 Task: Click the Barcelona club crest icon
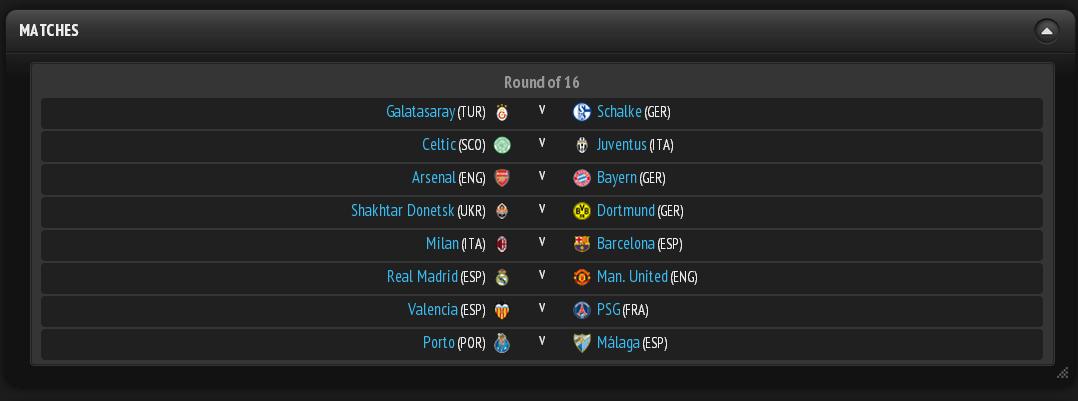[582, 244]
